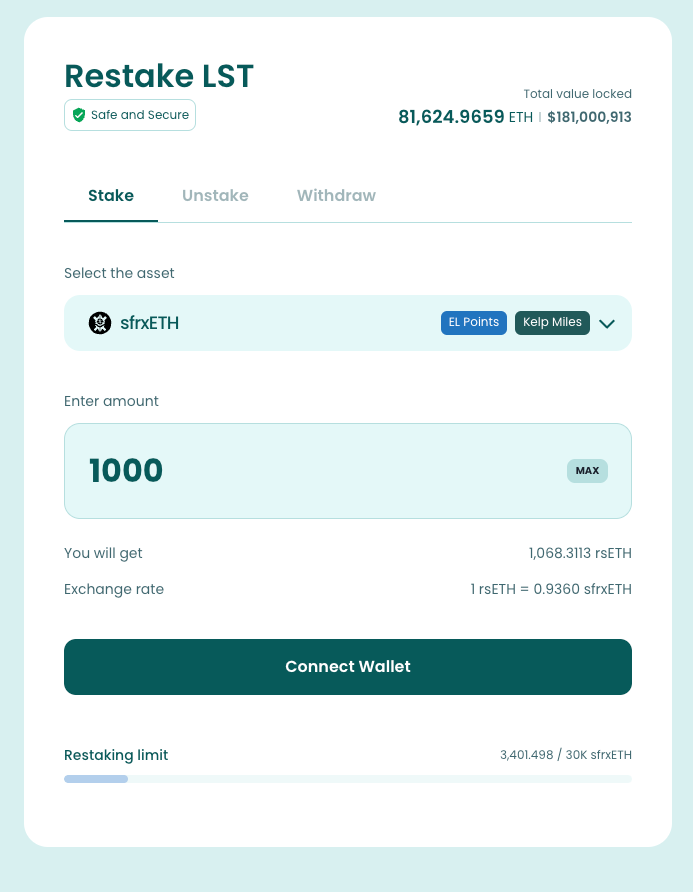The height and width of the screenshot is (892, 693).
Task: Click the Safe and Secure badge
Action: 130,115
